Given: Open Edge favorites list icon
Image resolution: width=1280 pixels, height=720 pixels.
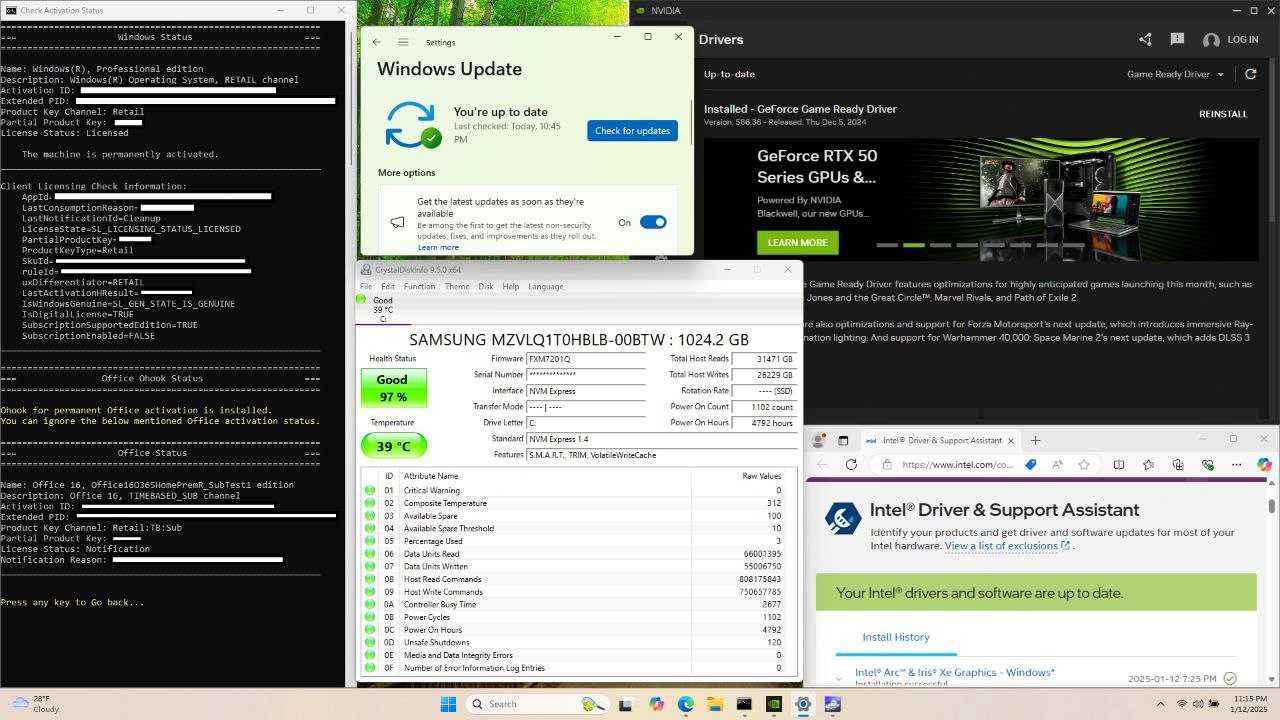Looking at the screenshot, I should point(1148,464).
